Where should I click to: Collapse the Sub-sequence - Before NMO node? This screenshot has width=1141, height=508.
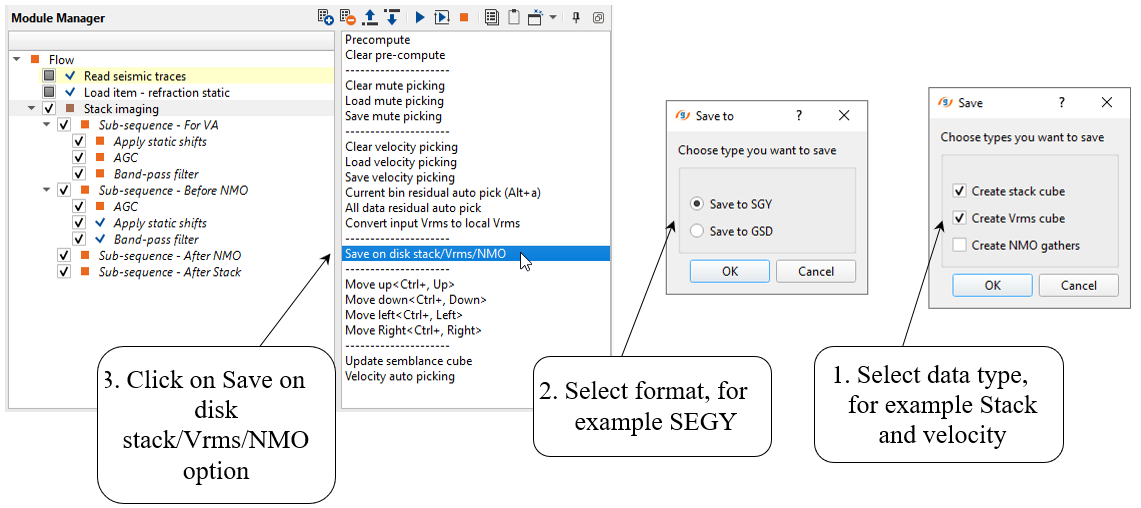tap(47, 190)
